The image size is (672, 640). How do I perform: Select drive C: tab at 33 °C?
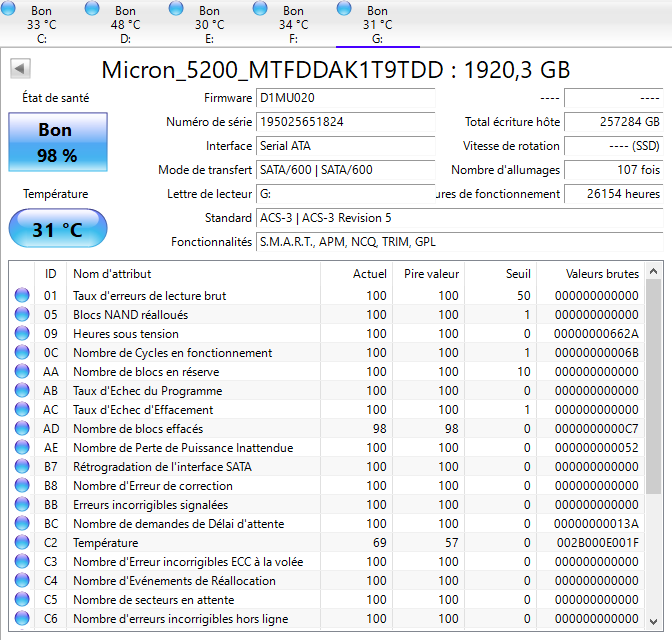point(42,24)
